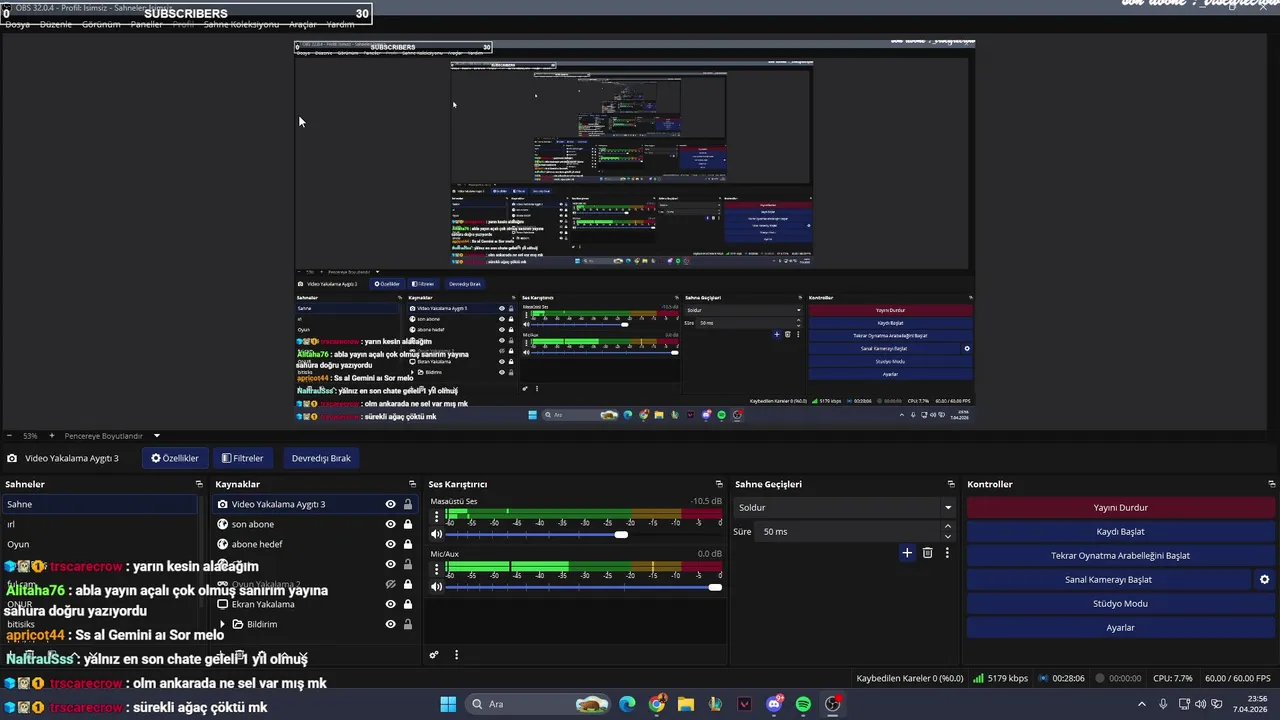1280x720 pixels.
Task: Click the son abone browser source icon
Action: [222, 524]
